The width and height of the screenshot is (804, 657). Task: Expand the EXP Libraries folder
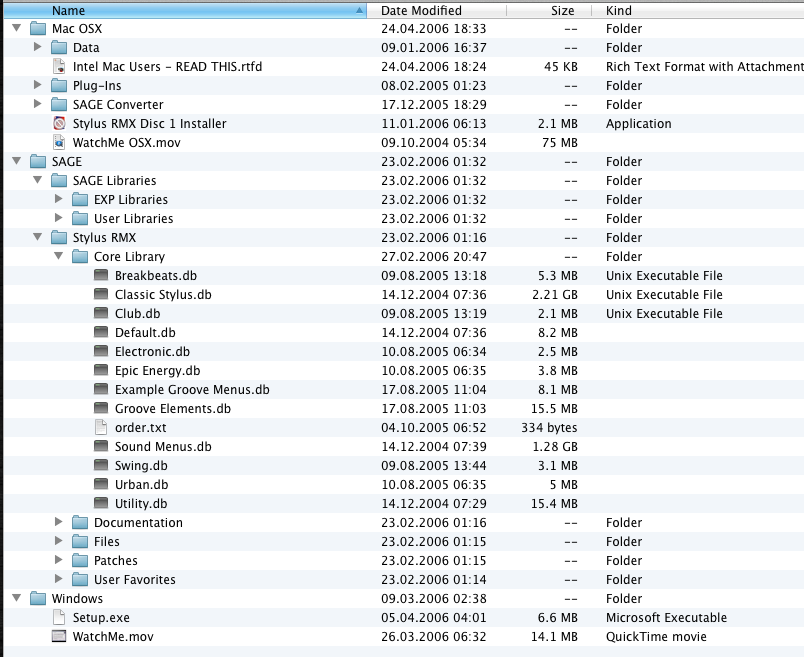[x=58, y=200]
